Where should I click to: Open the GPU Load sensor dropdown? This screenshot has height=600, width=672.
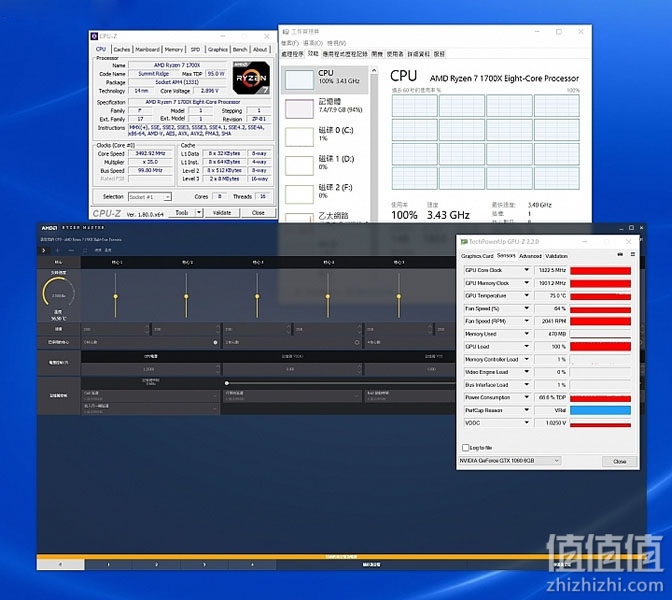(x=527, y=346)
